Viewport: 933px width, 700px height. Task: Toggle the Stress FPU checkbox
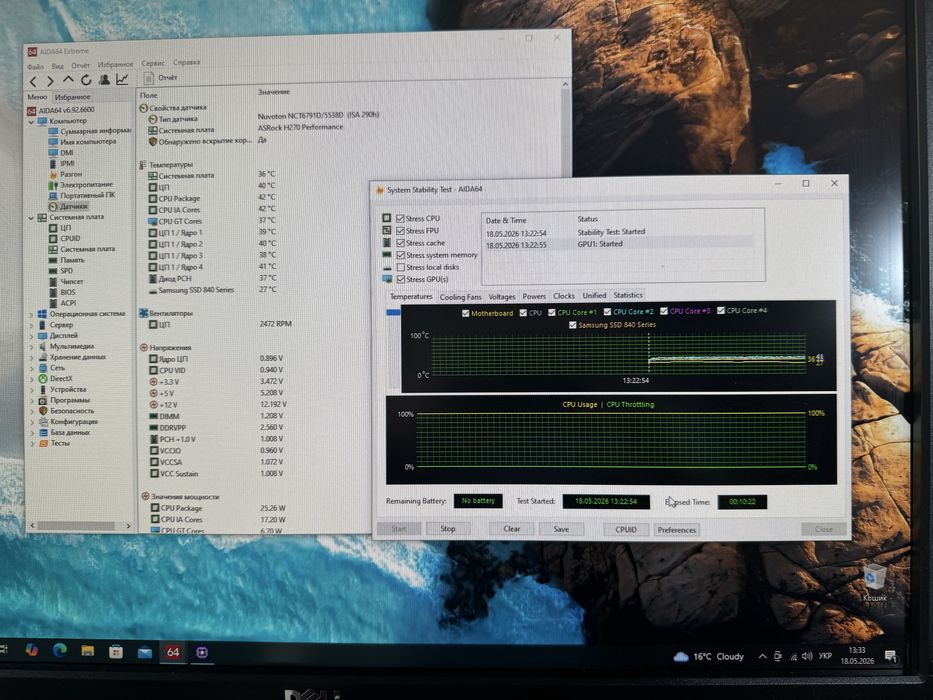pyautogui.click(x=400, y=230)
